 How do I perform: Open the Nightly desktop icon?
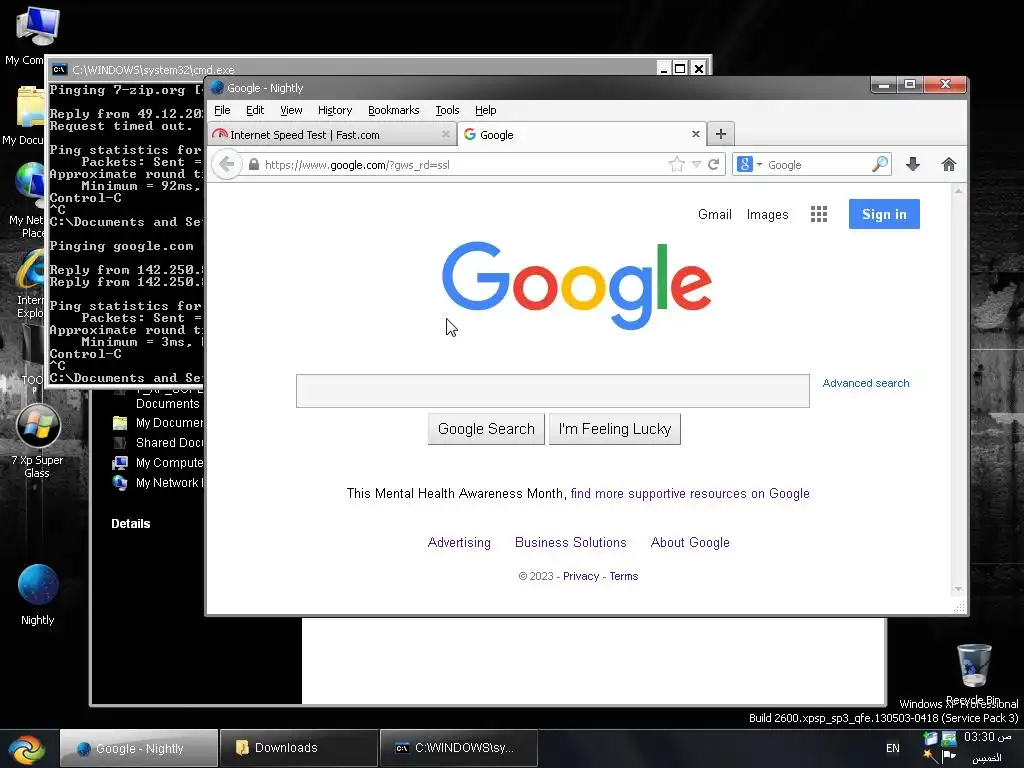coord(37,595)
